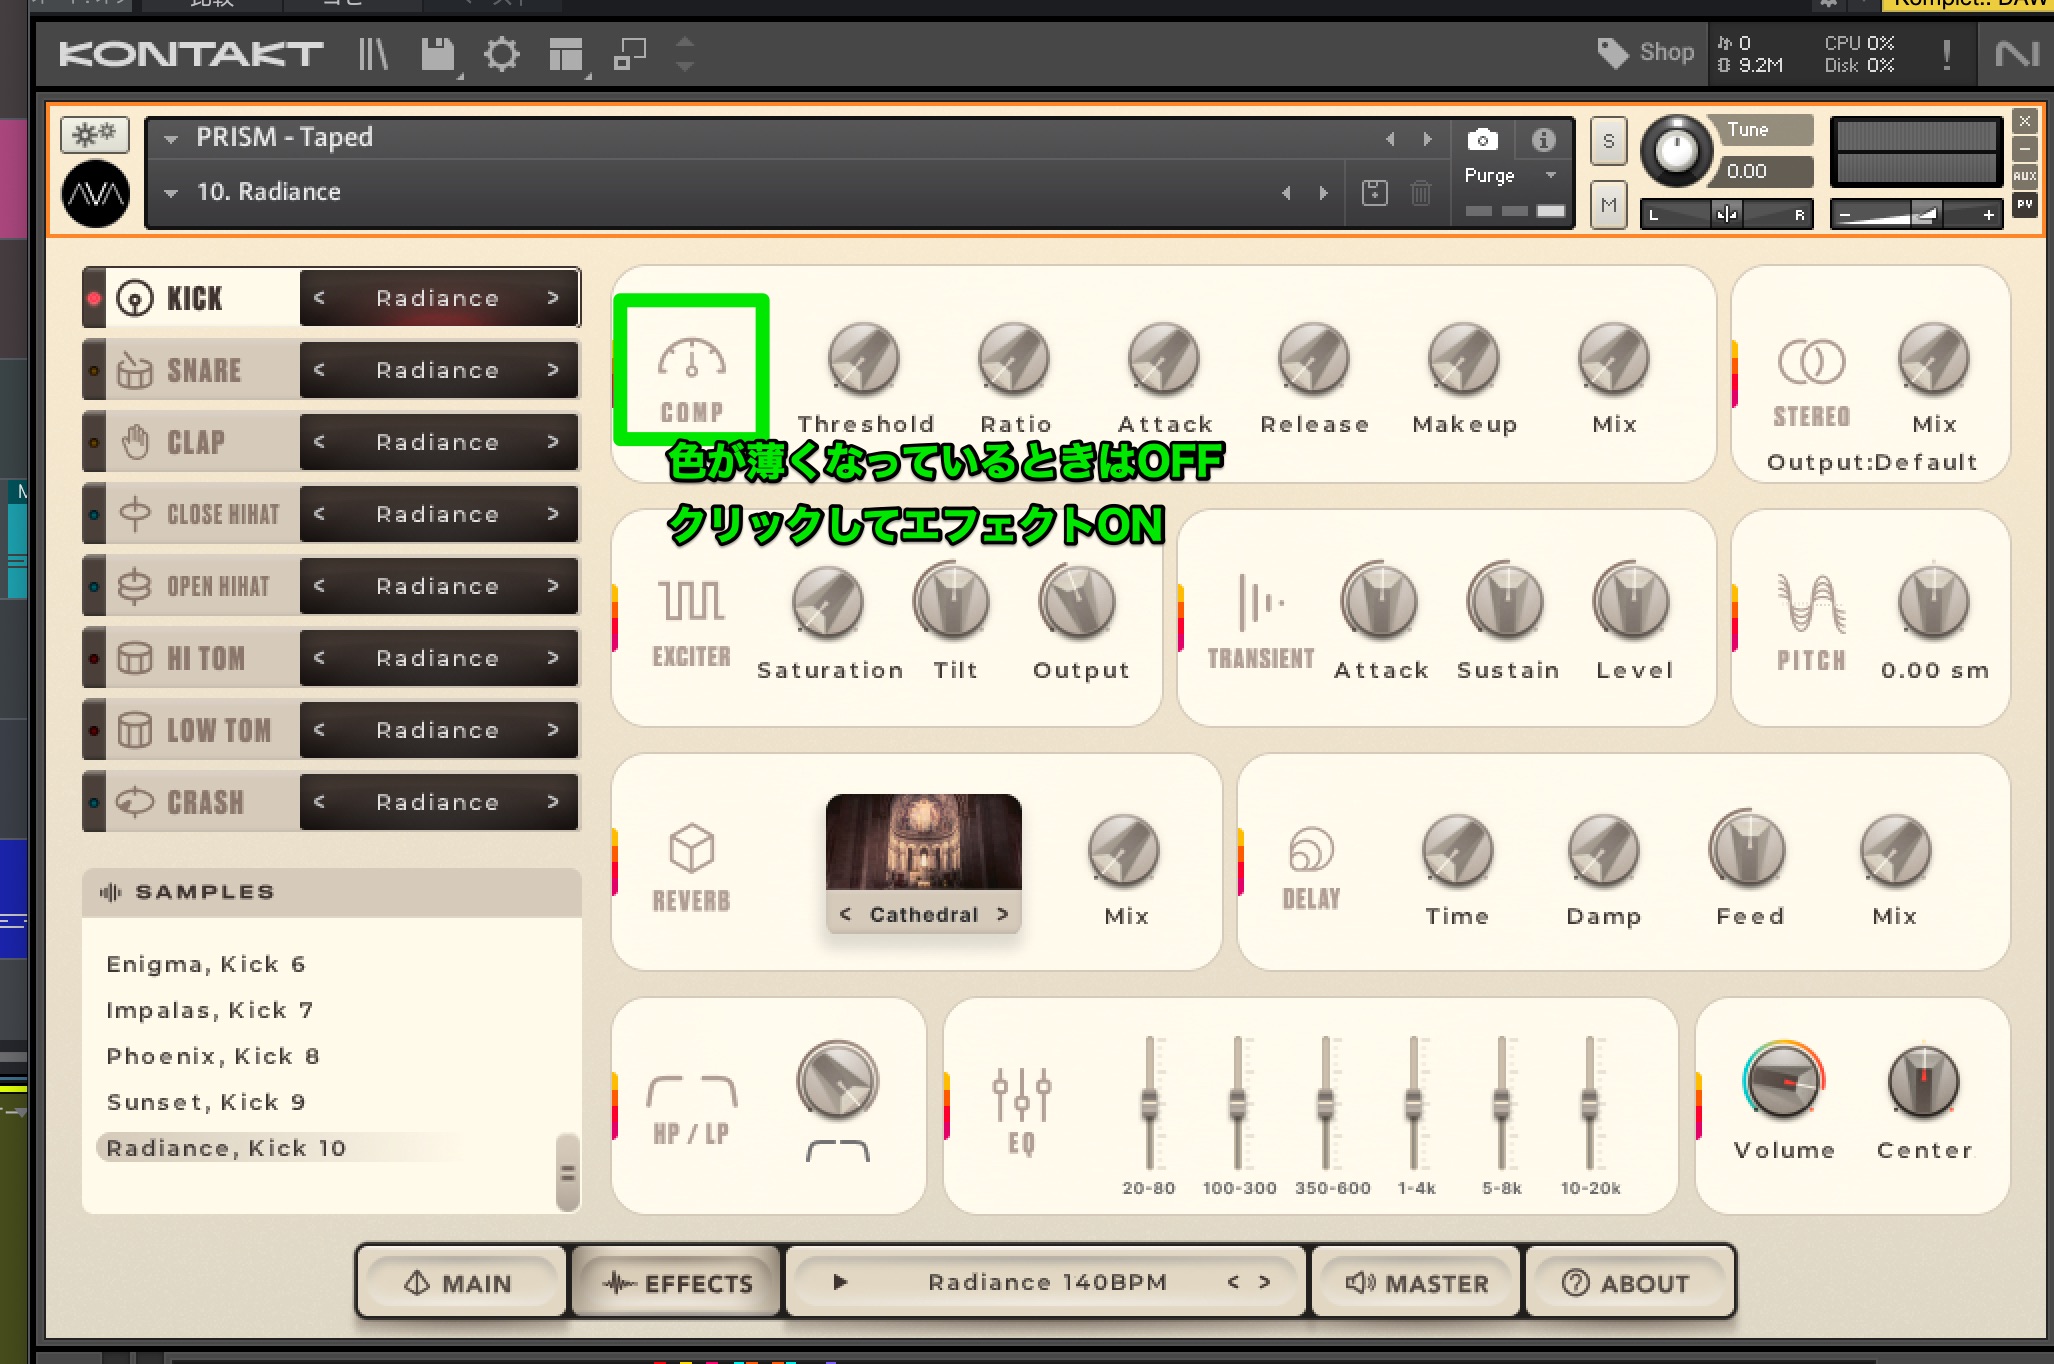The image size is (2054, 1364).
Task: Open the Kontakt library browser icon
Action: (x=373, y=54)
